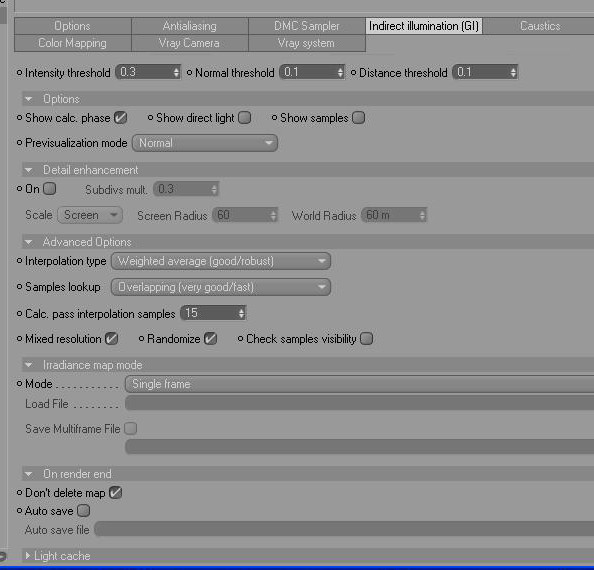
Task: Collapse the On render end section
Action: click(28, 474)
